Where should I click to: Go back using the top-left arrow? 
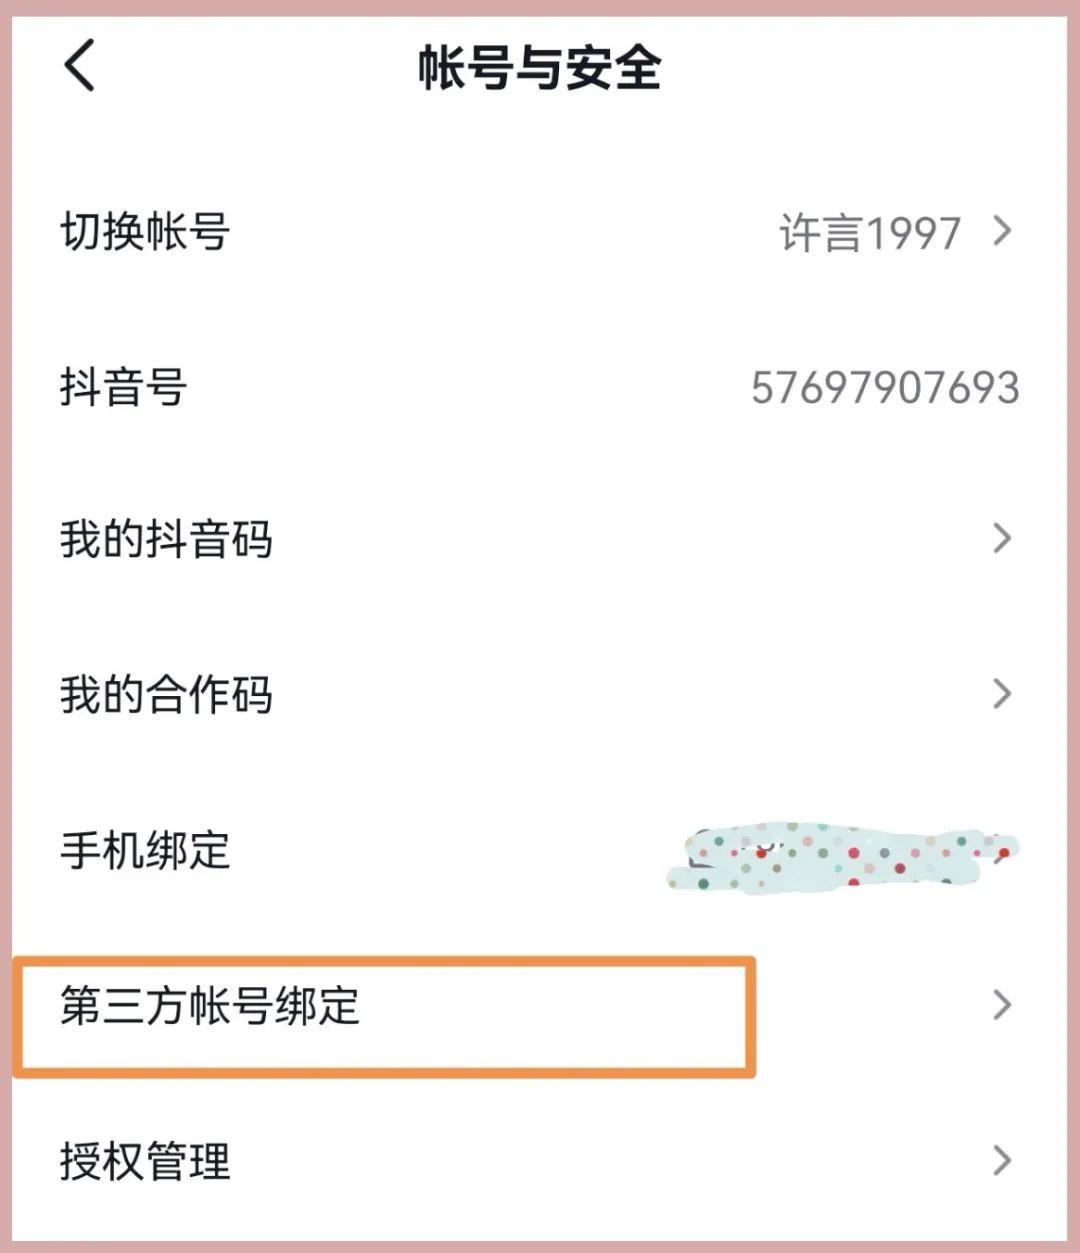pyautogui.click(x=79, y=66)
